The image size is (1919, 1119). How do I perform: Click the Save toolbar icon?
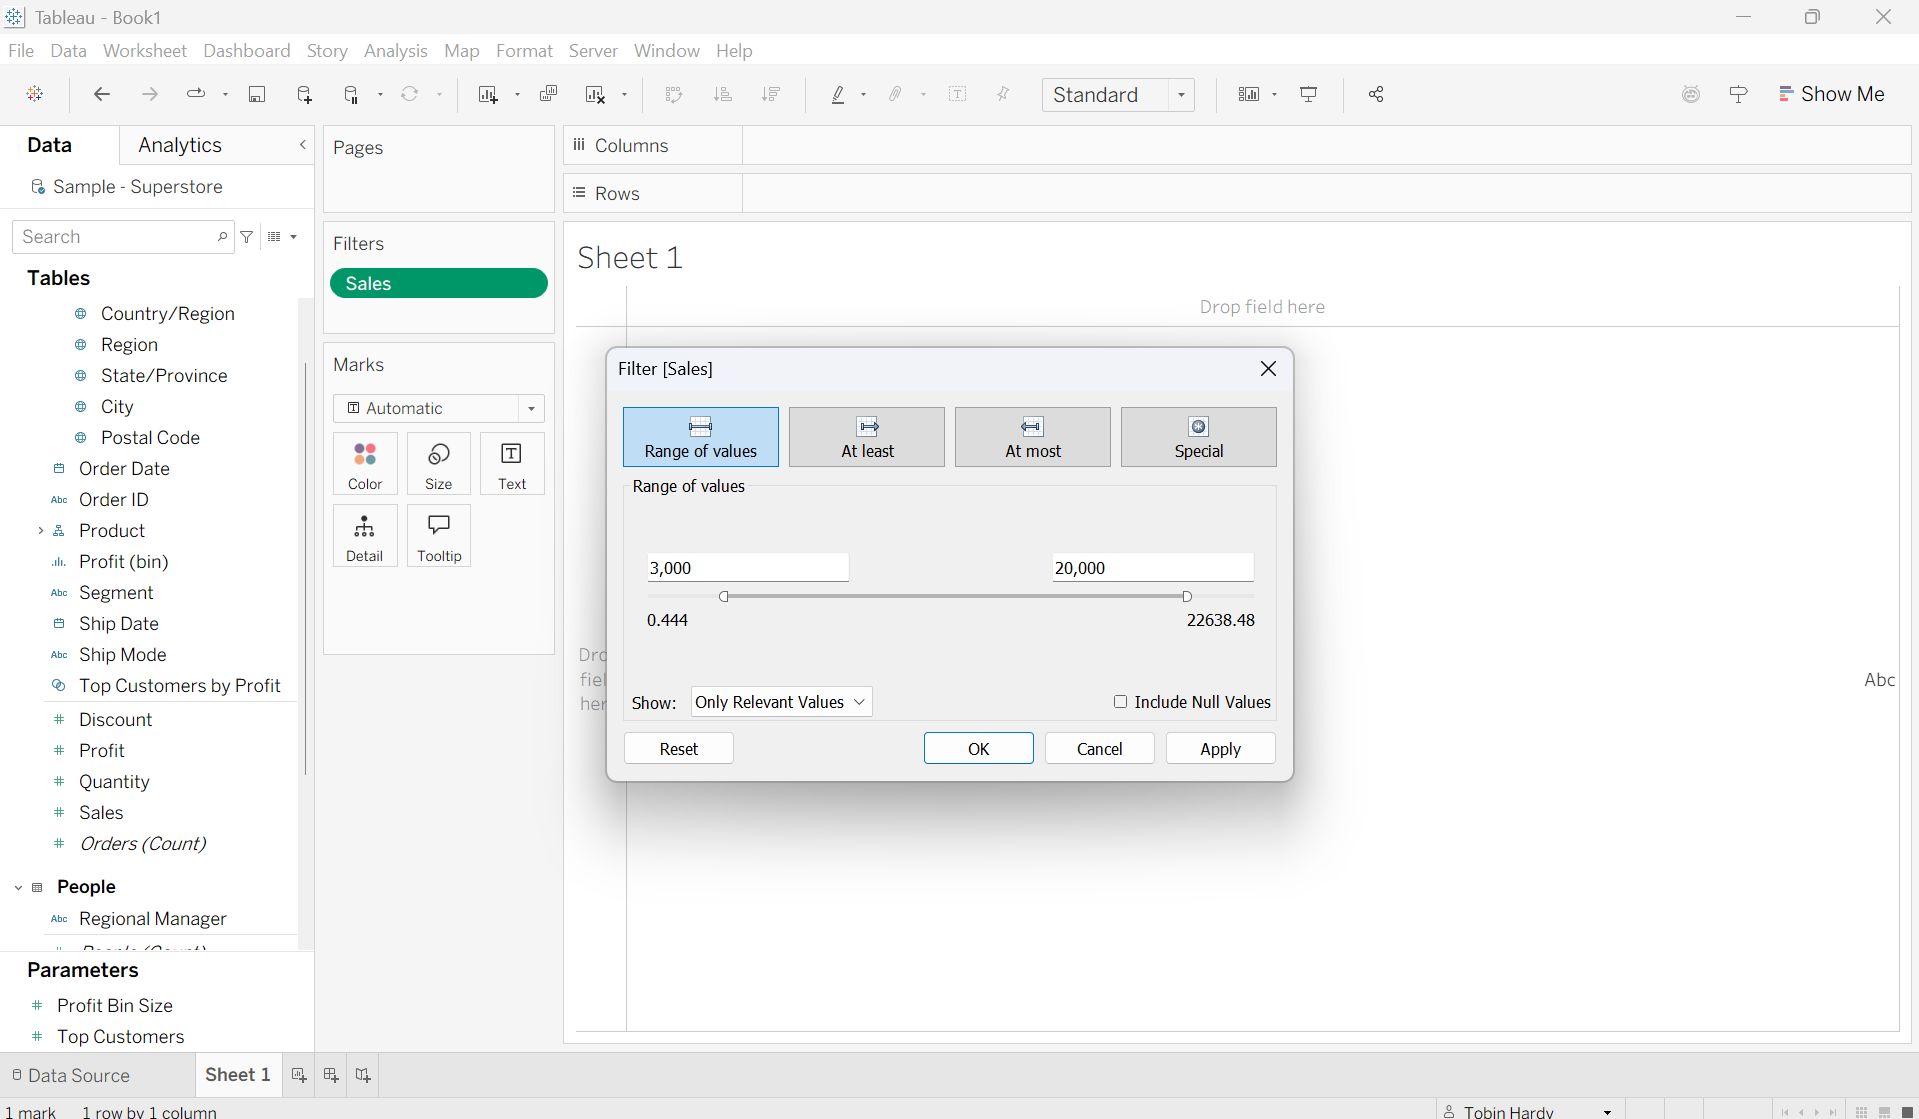(x=257, y=94)
